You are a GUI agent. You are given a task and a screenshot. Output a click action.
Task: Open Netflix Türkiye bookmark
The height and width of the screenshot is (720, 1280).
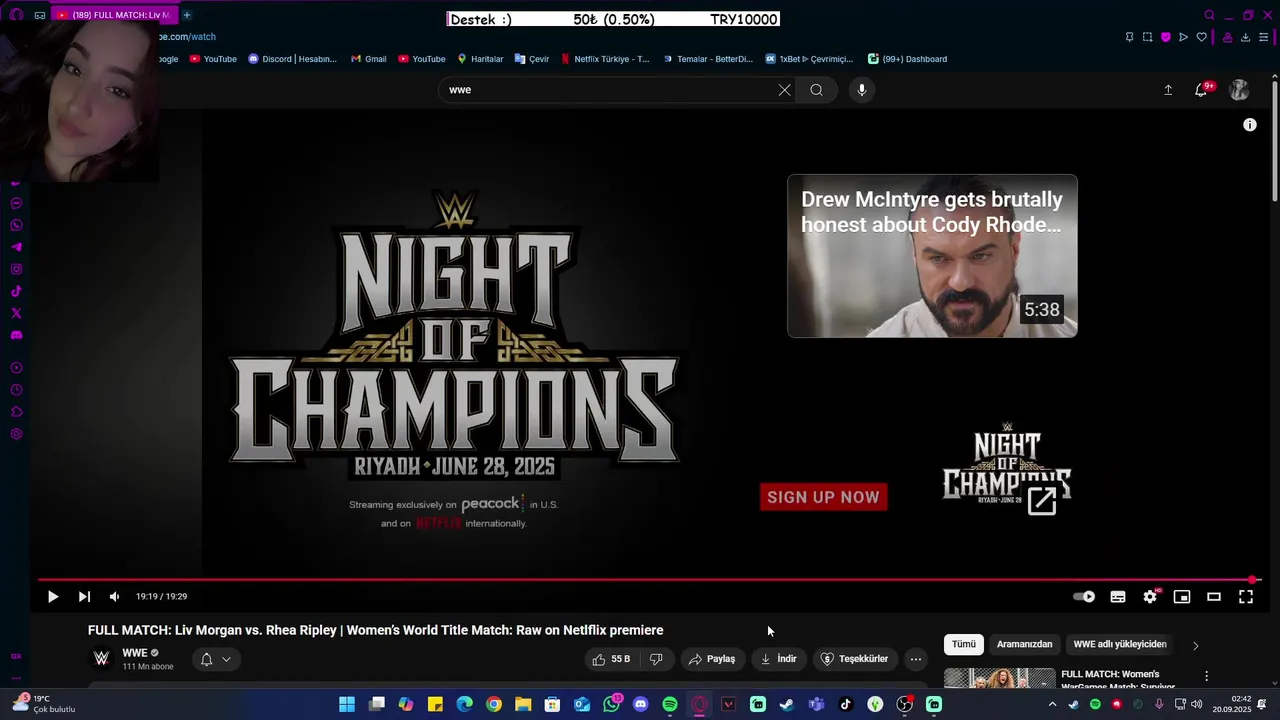coord(605,59)
